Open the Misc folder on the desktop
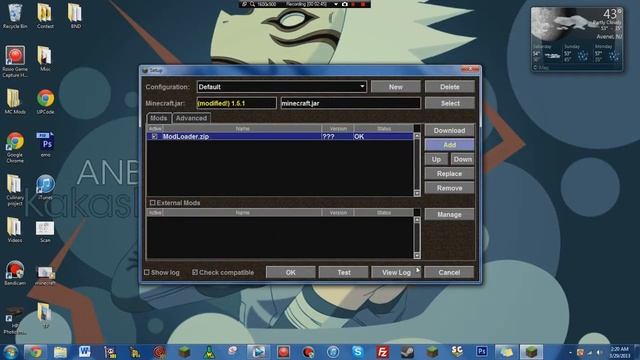 pyautogui.click(x=45, y=58)
